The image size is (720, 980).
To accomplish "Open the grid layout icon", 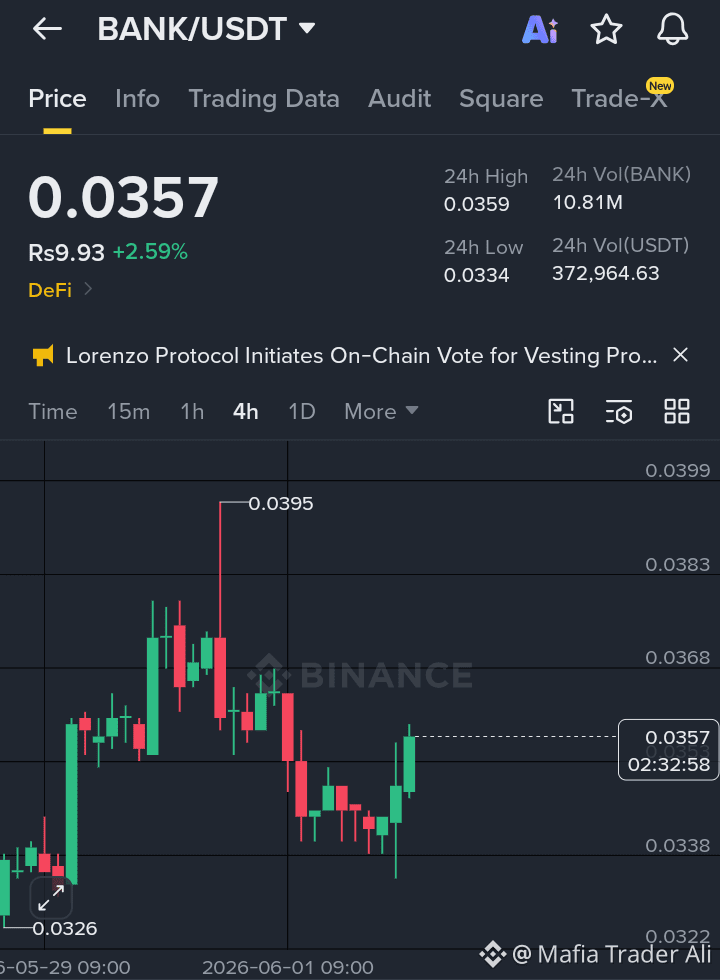I will (677, 412).
